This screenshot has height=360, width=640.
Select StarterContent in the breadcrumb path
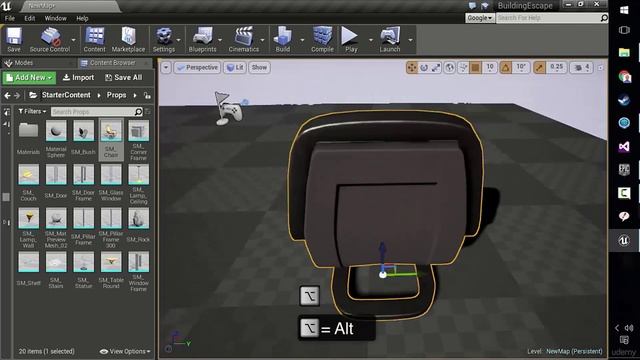[x=66, y=95]
